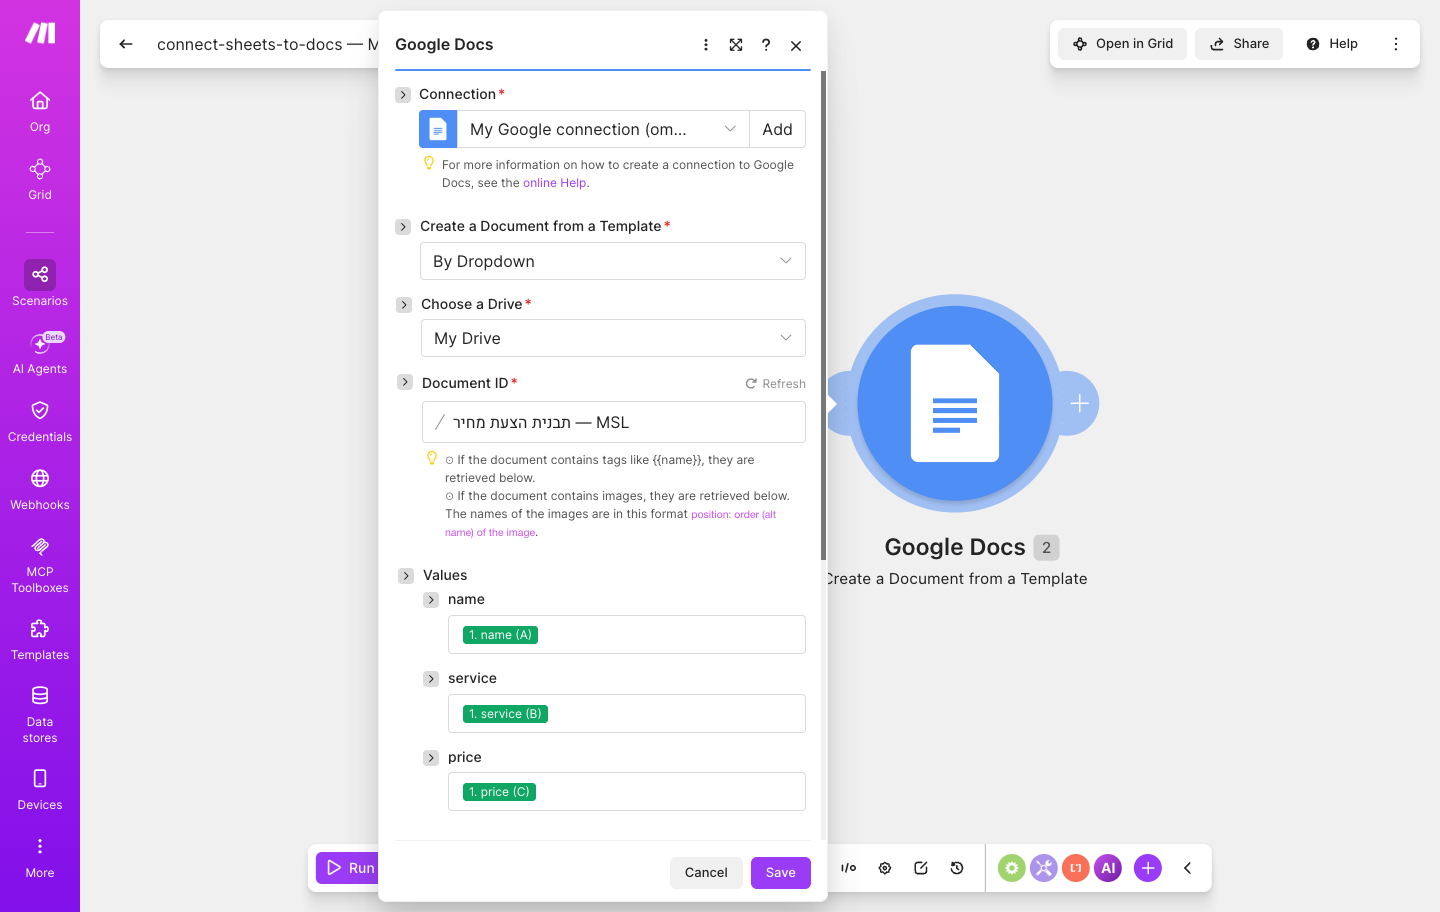Open the Org home icon in sidebar

(40, 111)
